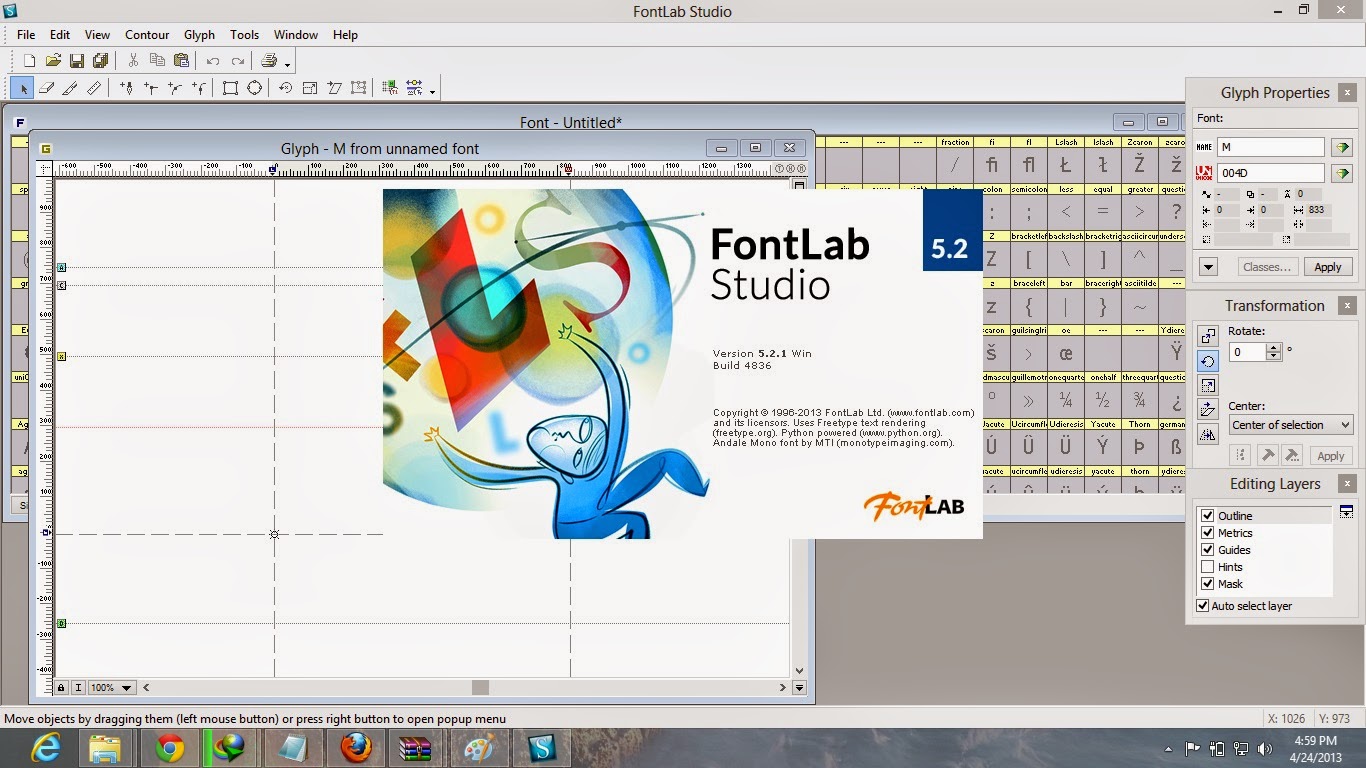1366x768 pixels.
Task: Click the Copy toolbar icon
Action: [157, 61]
